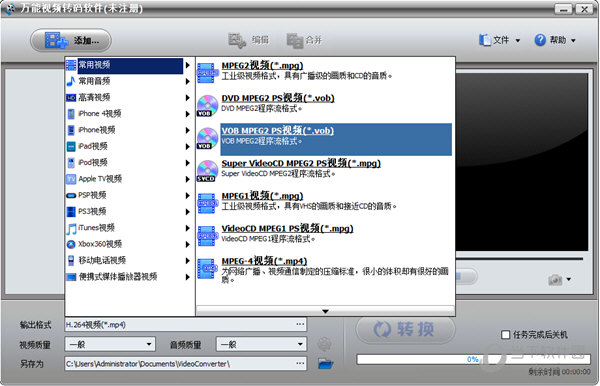Open the 音频质量 quality dropdown
This screenshot has height=386, width=600.
[x=261, y=344]
